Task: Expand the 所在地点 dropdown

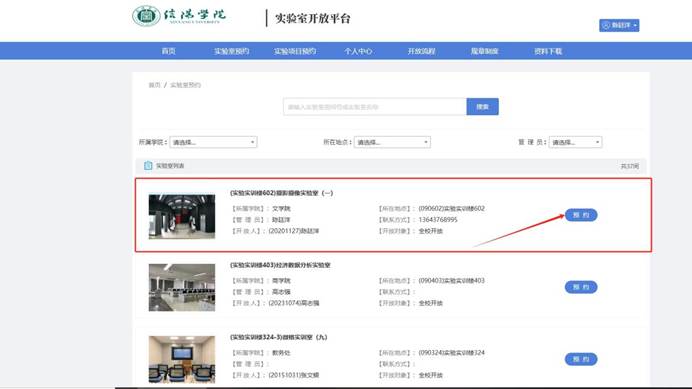Action: 392,142
